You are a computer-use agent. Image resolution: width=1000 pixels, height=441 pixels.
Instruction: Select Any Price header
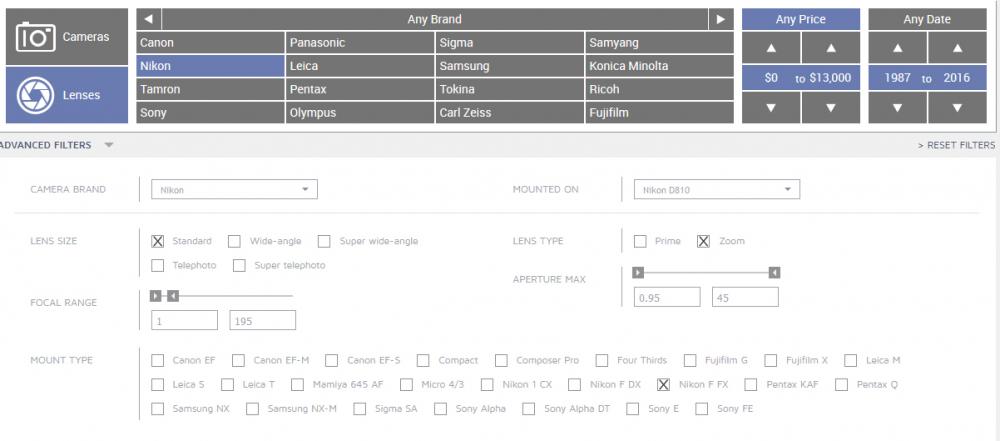(801, 19)
